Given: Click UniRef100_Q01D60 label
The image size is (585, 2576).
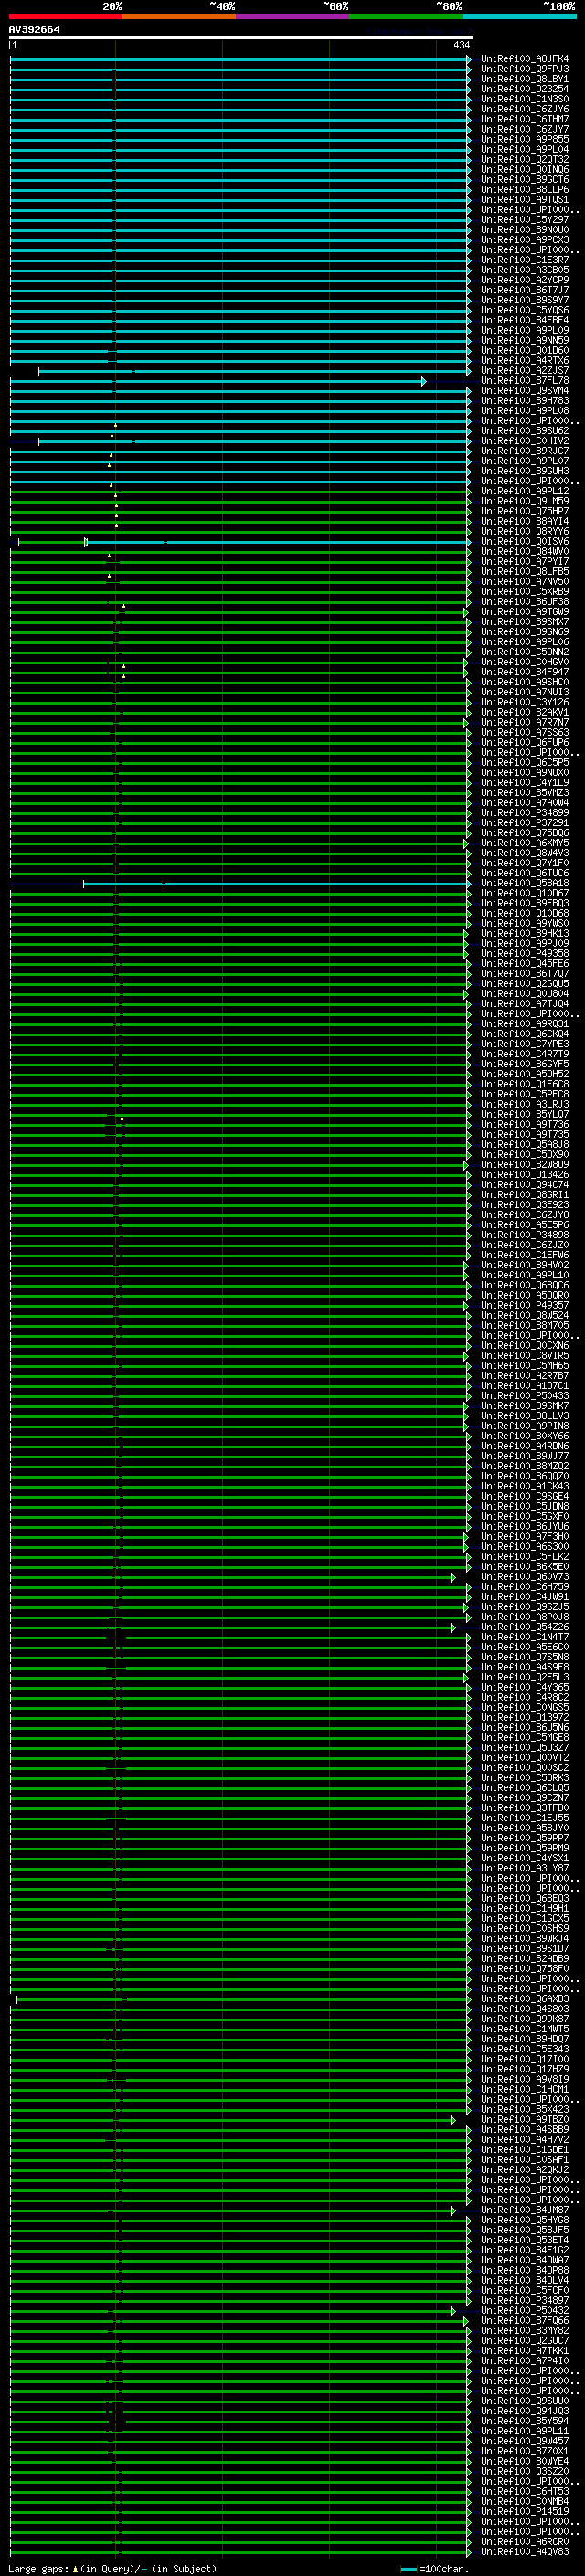Looking at the screenshot, I should pyautogui.click(x=525, y=351).
